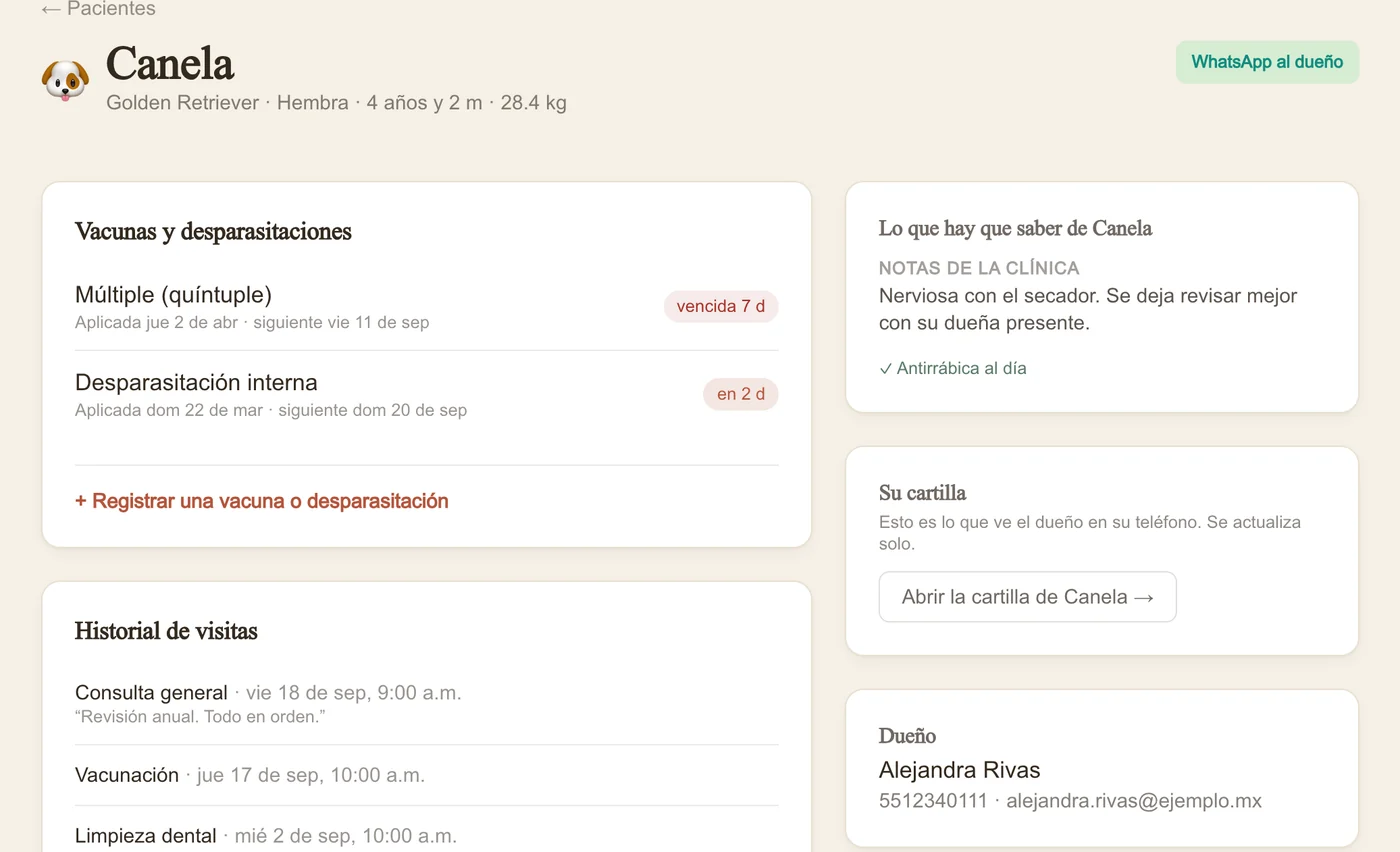Click the dog emoji avatar
The image size is (1400, 852).
point(65,79)
